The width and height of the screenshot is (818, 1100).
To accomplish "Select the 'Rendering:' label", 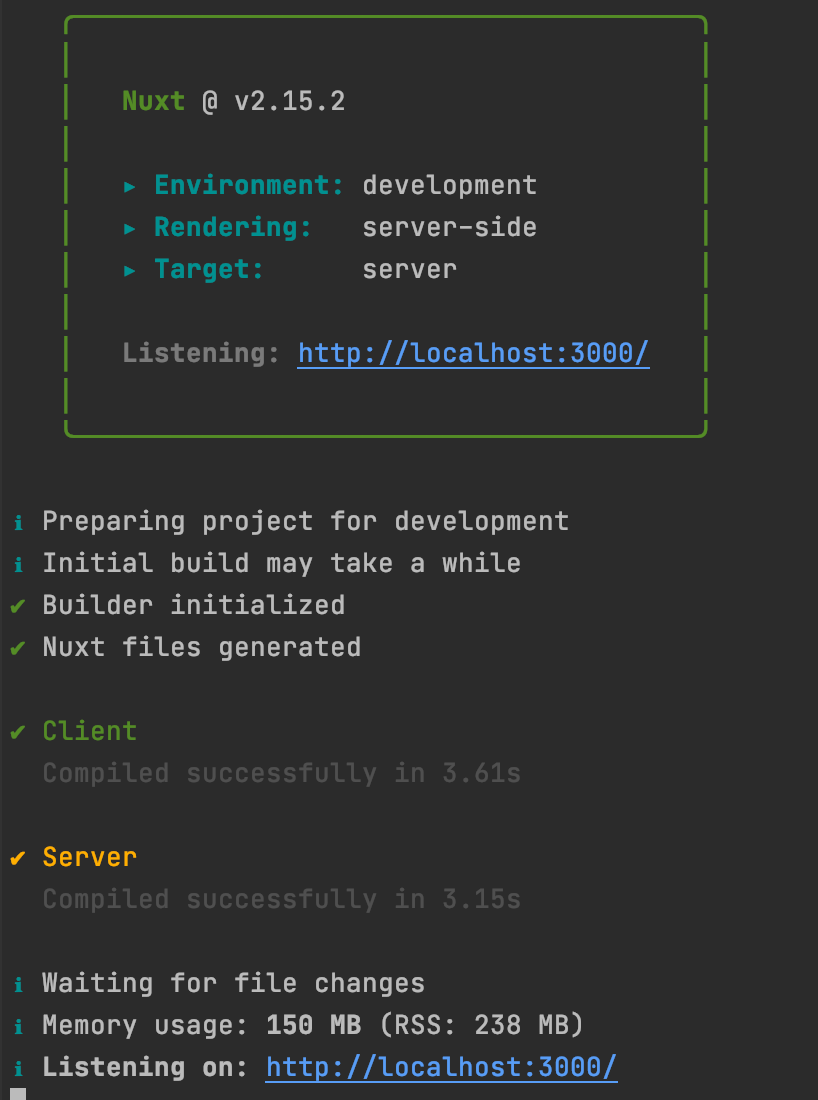I will (x=233, y=228).
